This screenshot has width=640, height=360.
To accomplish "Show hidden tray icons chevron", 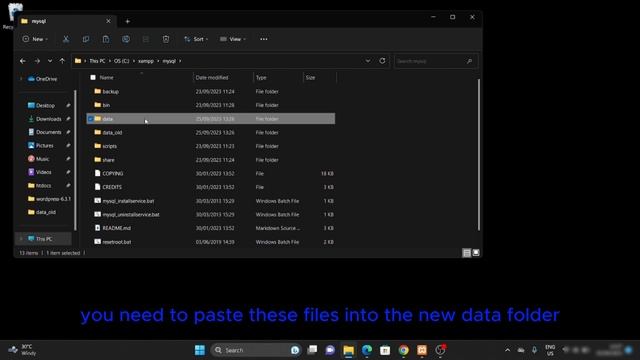I will click(x=507, y=350).
